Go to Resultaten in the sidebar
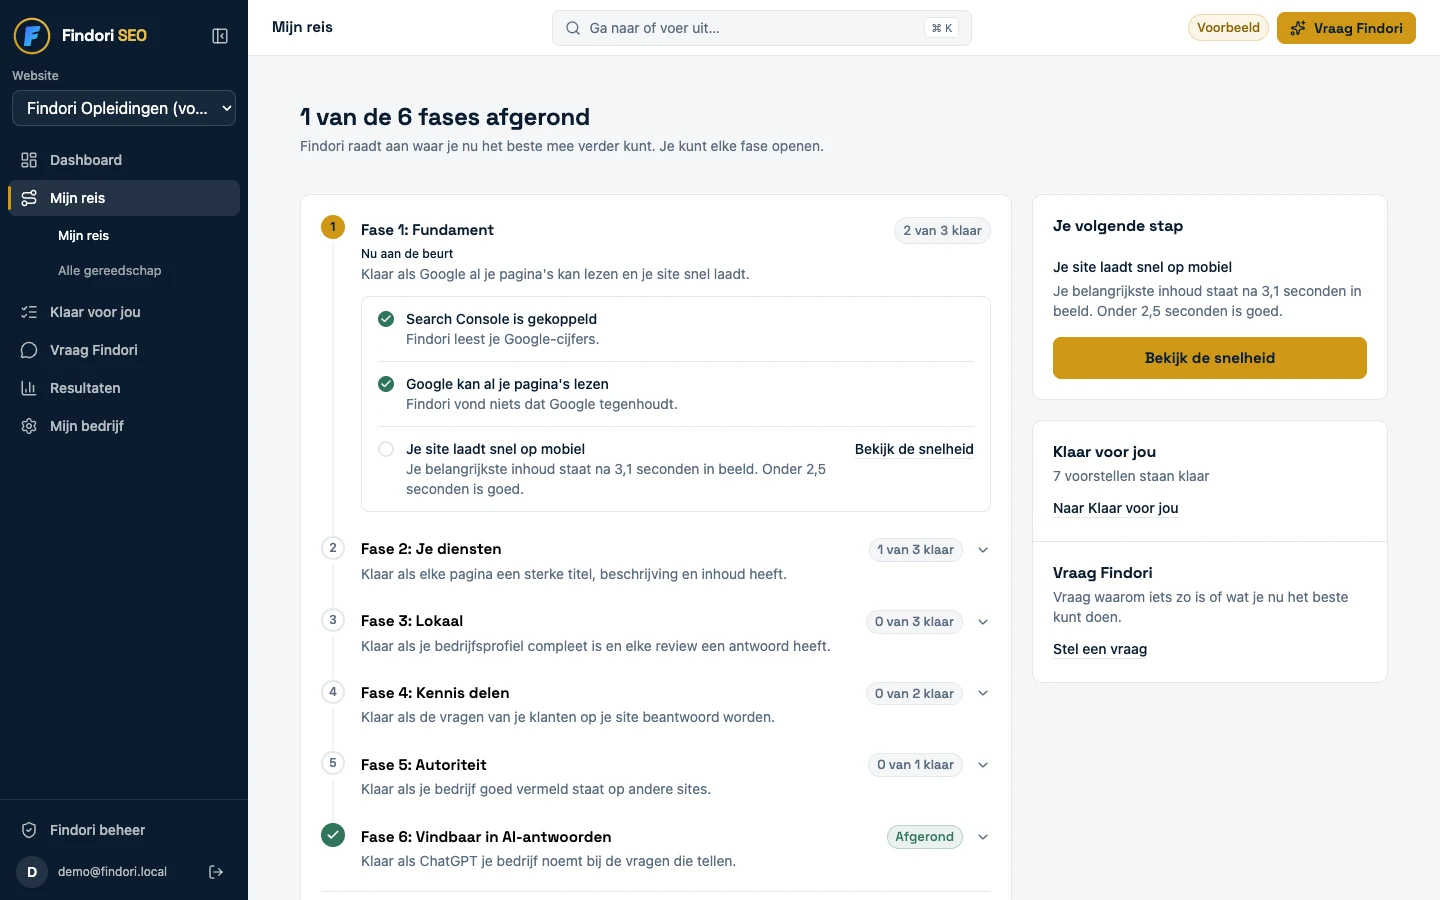The image size is (1440, 900). [x=124, y=388]
